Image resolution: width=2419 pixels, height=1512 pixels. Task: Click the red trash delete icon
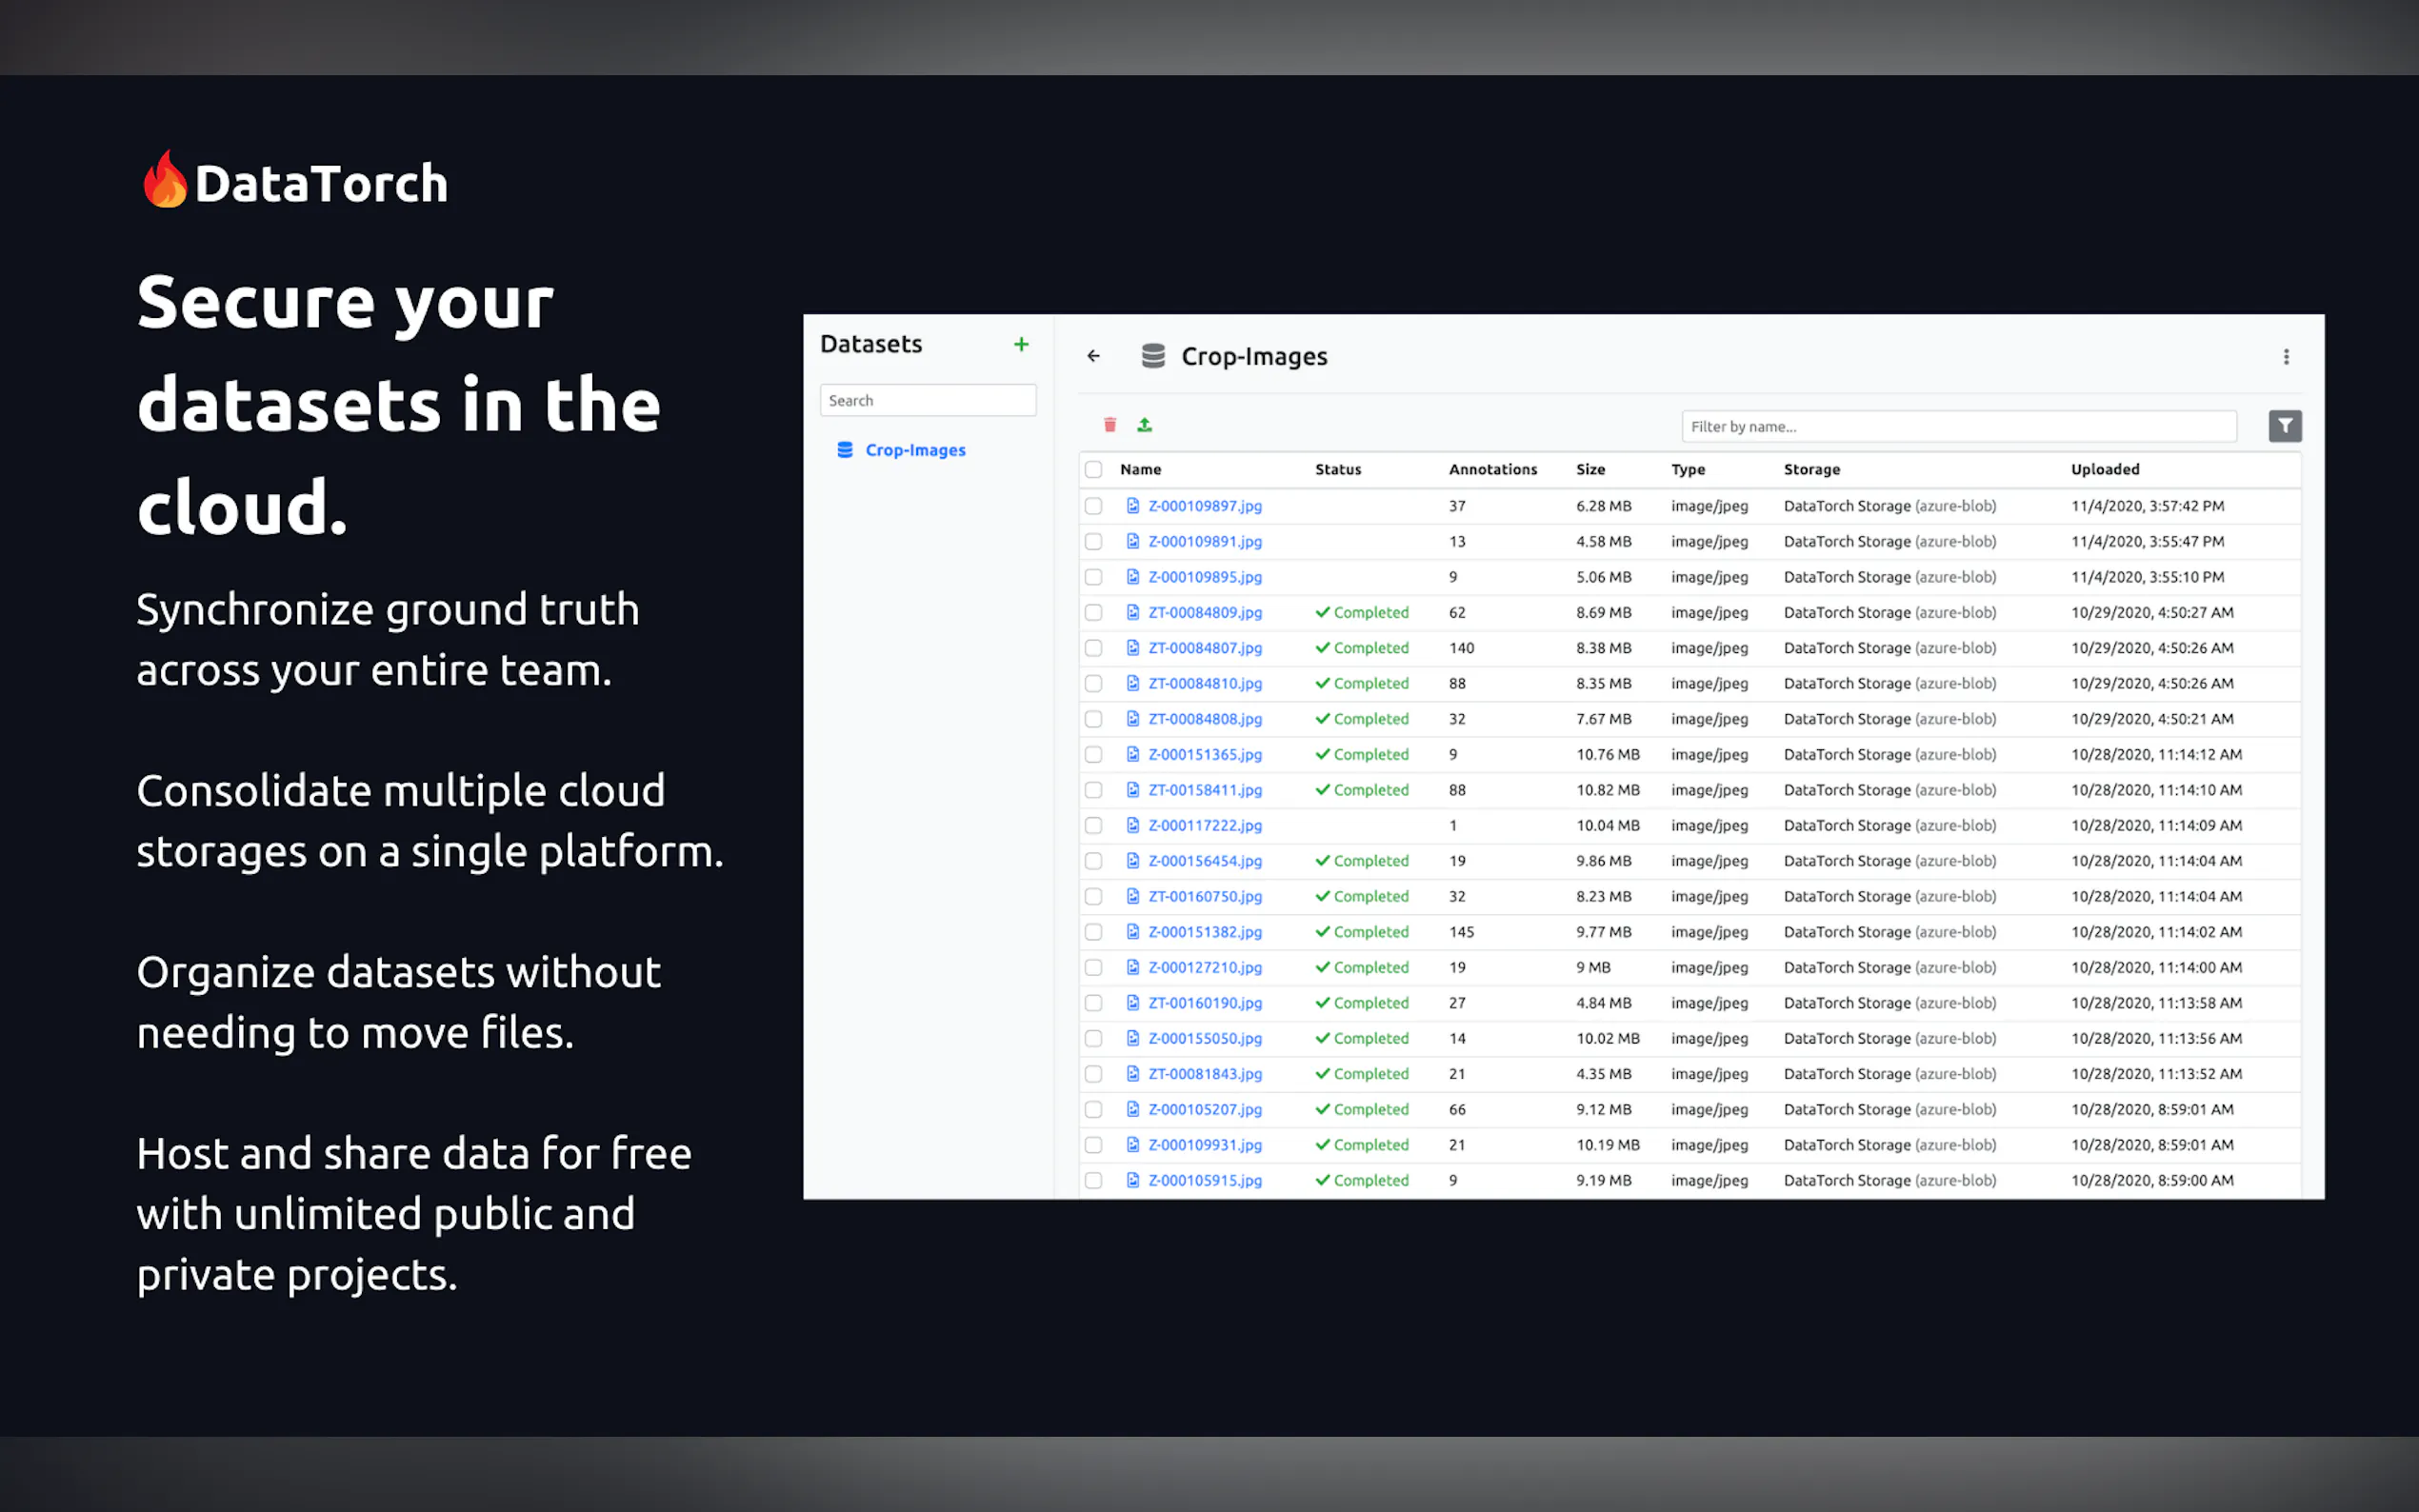coord(1110,425)
